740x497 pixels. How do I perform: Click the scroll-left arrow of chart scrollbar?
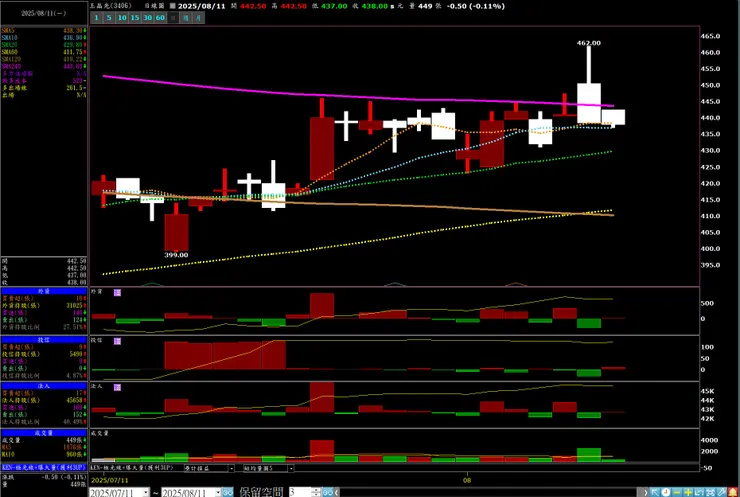point(336,492)
